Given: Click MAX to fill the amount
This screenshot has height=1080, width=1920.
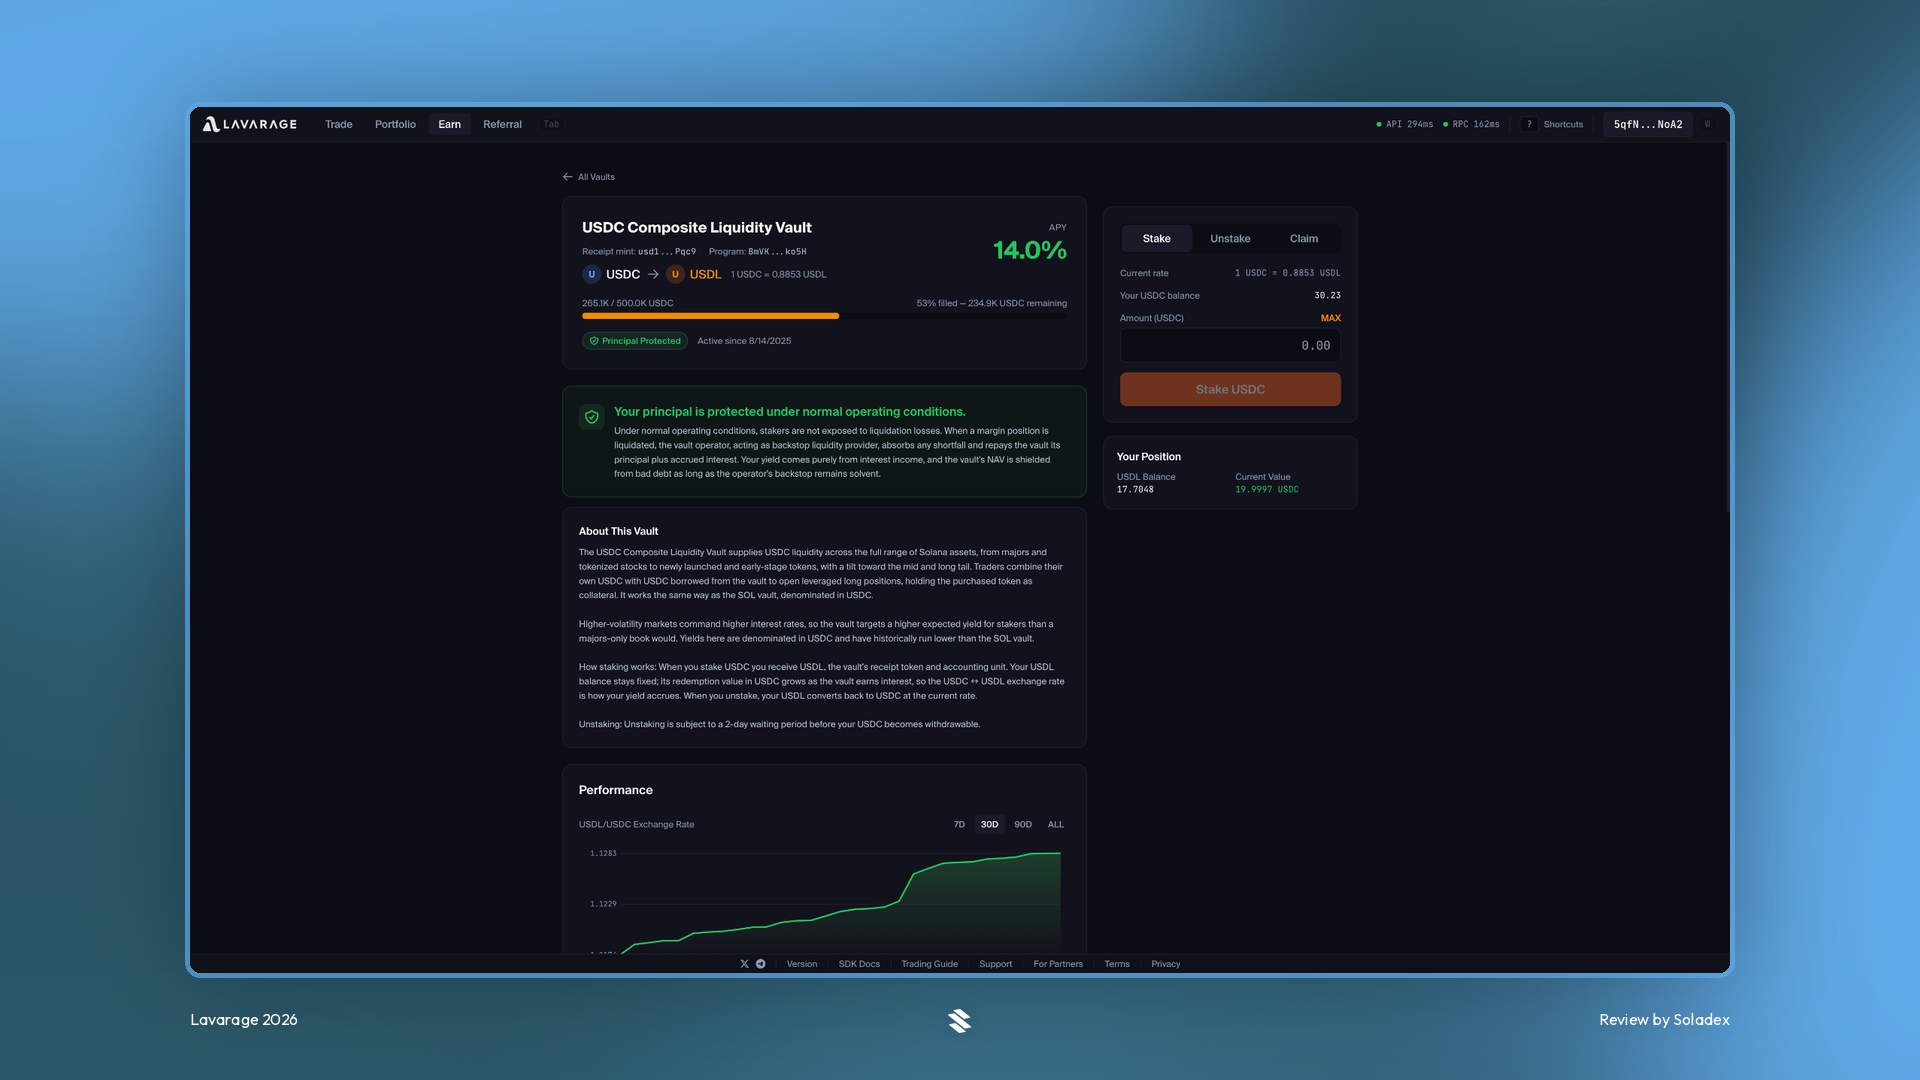Looking at the screenshot, I should click(1330, 318).
